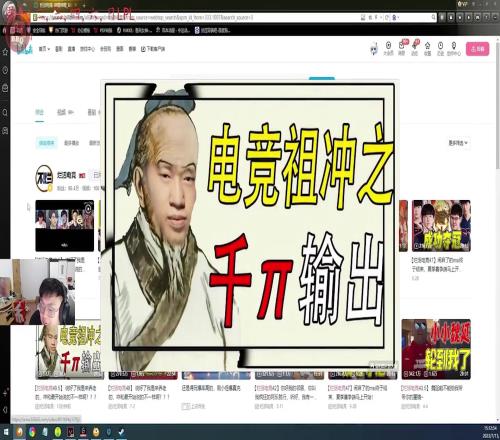Screen dimensions: 500x440
Task: Select the comprehensive results tab
Action: (x=39, y=112)
